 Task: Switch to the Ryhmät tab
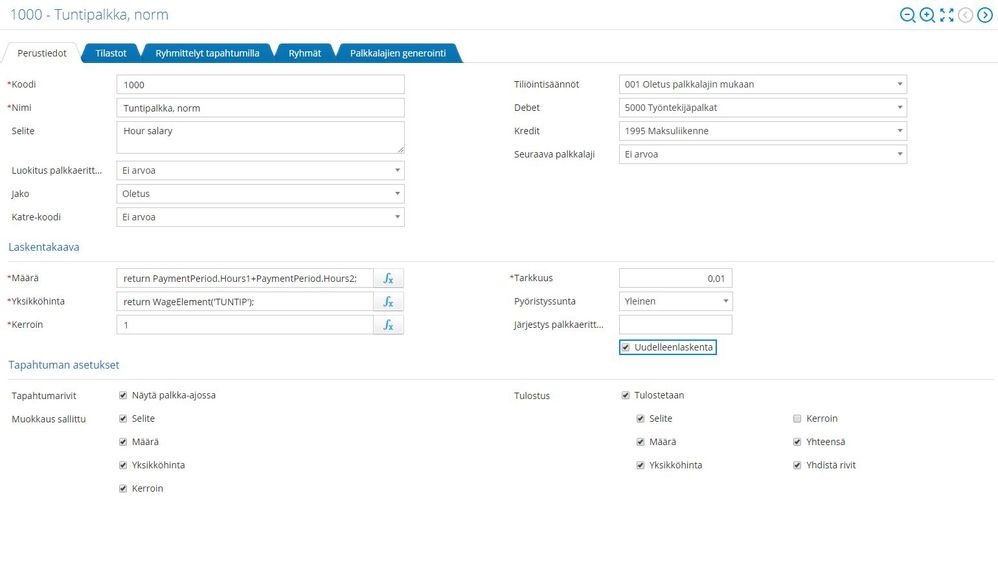coord(305,53)
